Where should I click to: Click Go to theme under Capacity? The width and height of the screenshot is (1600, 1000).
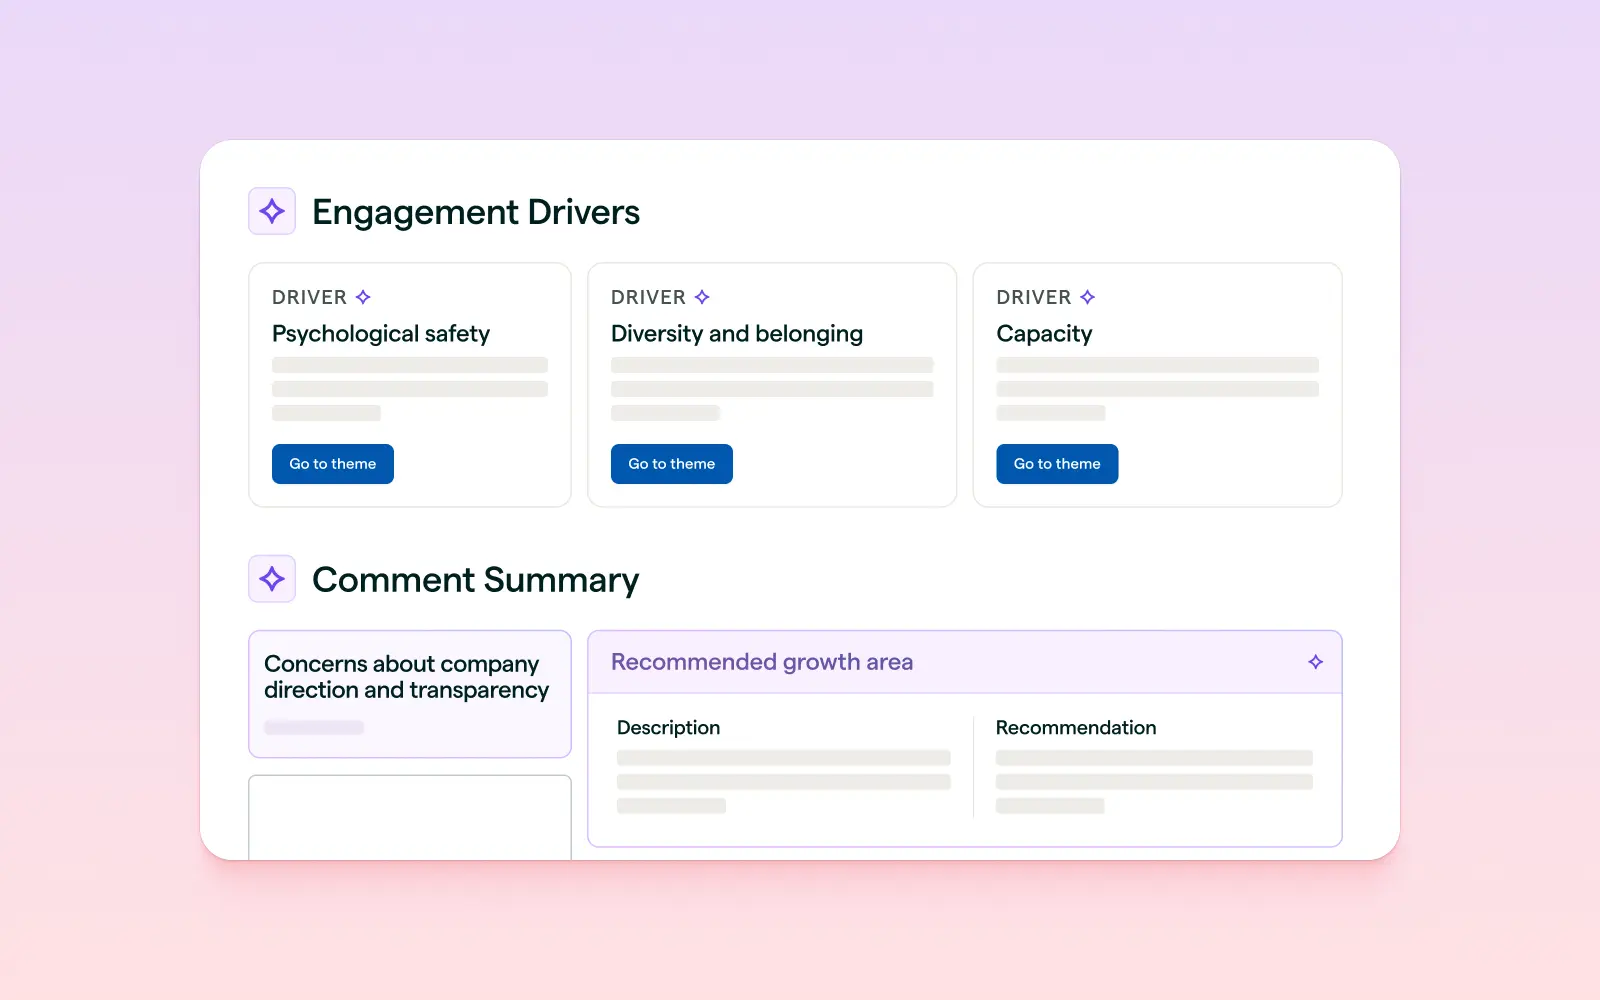(1056, 463)
